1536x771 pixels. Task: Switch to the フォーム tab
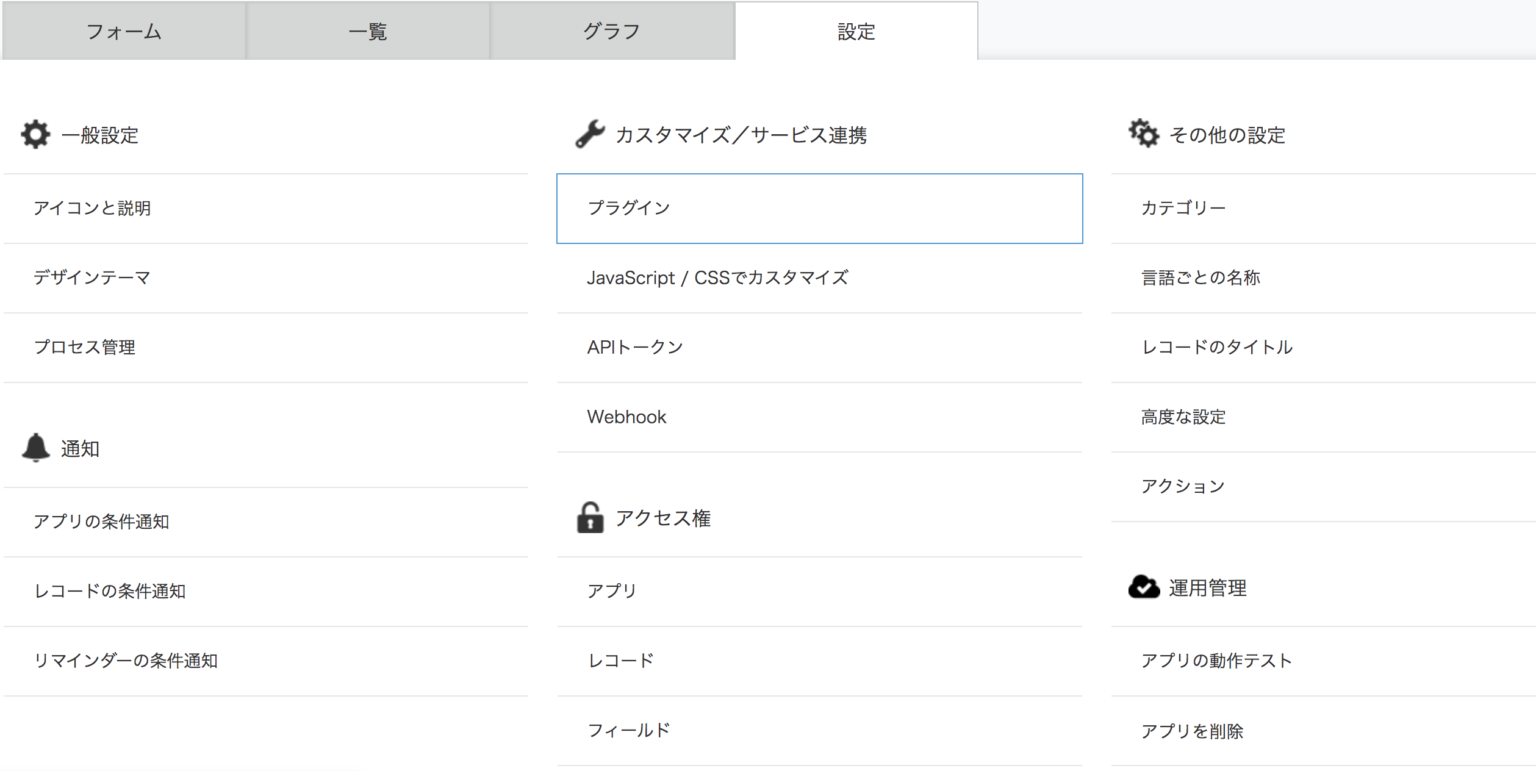(x=124, y=31)
